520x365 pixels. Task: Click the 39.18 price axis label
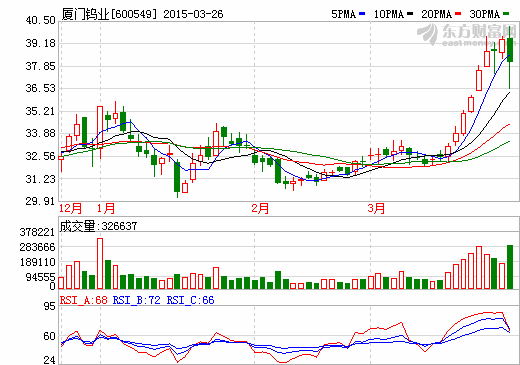[41, 43]
